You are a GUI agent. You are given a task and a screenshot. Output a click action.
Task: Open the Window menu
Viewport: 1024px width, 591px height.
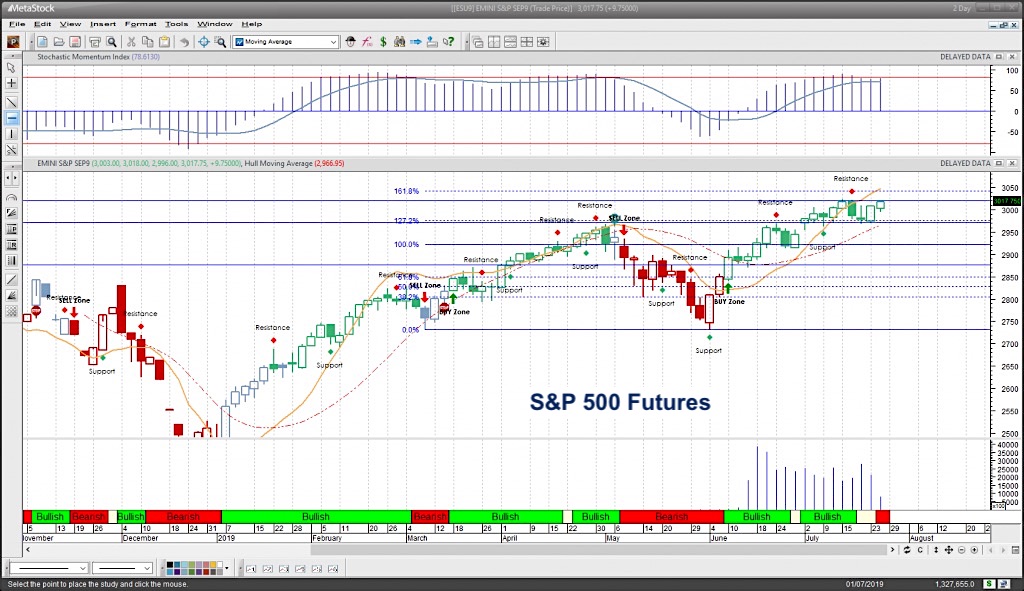(214, 24)
